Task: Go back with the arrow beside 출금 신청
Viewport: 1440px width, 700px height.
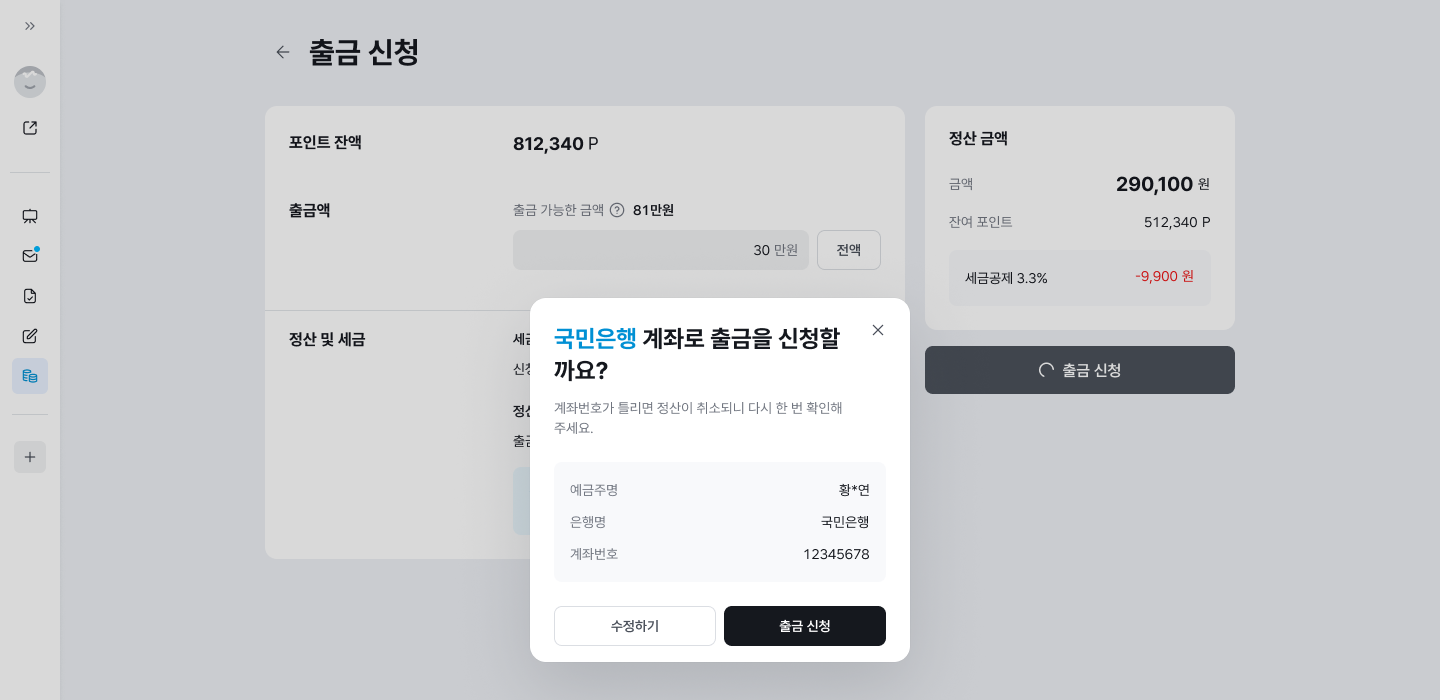Action: pos(283,52)
